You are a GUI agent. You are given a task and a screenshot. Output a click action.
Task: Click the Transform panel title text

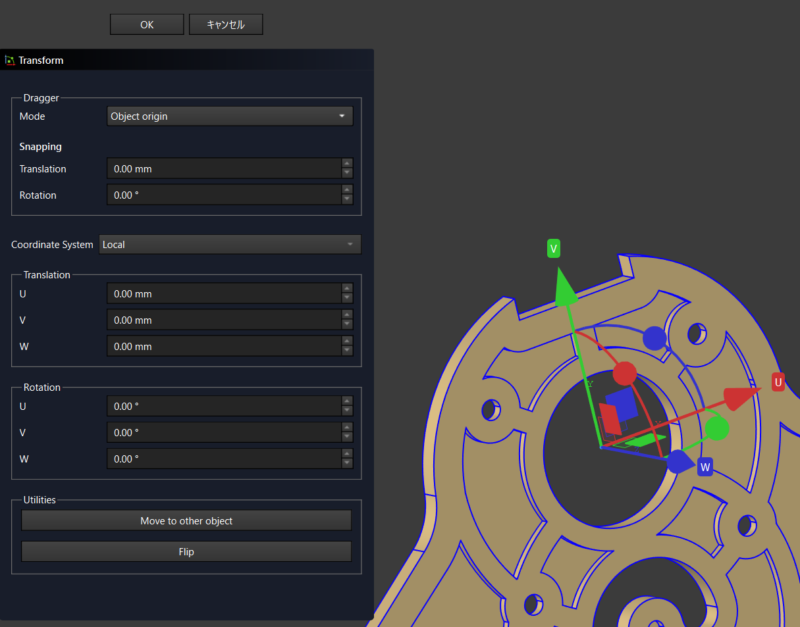41,60
